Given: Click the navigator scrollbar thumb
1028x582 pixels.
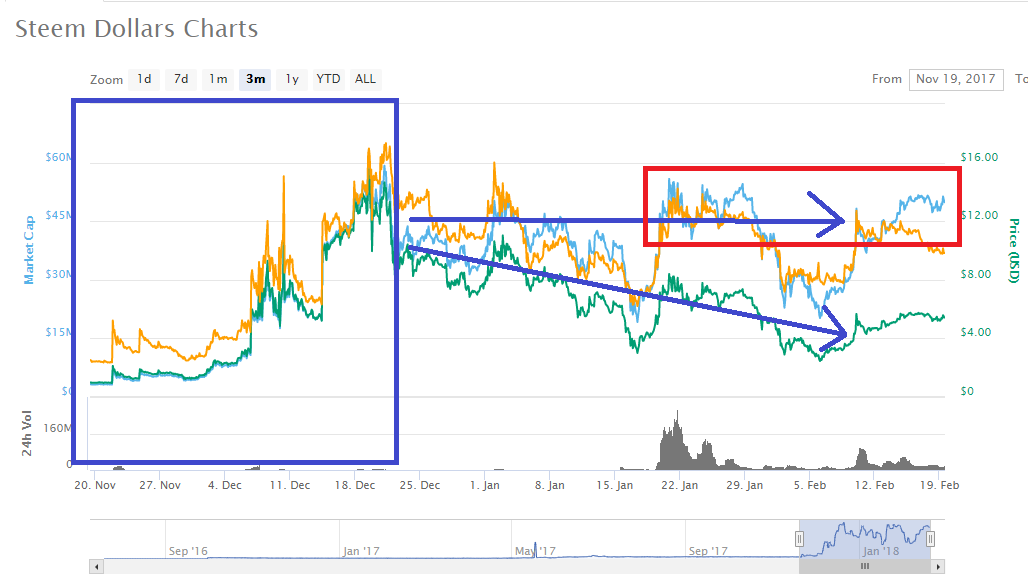Looking at the screenshot, I should 865,566.
